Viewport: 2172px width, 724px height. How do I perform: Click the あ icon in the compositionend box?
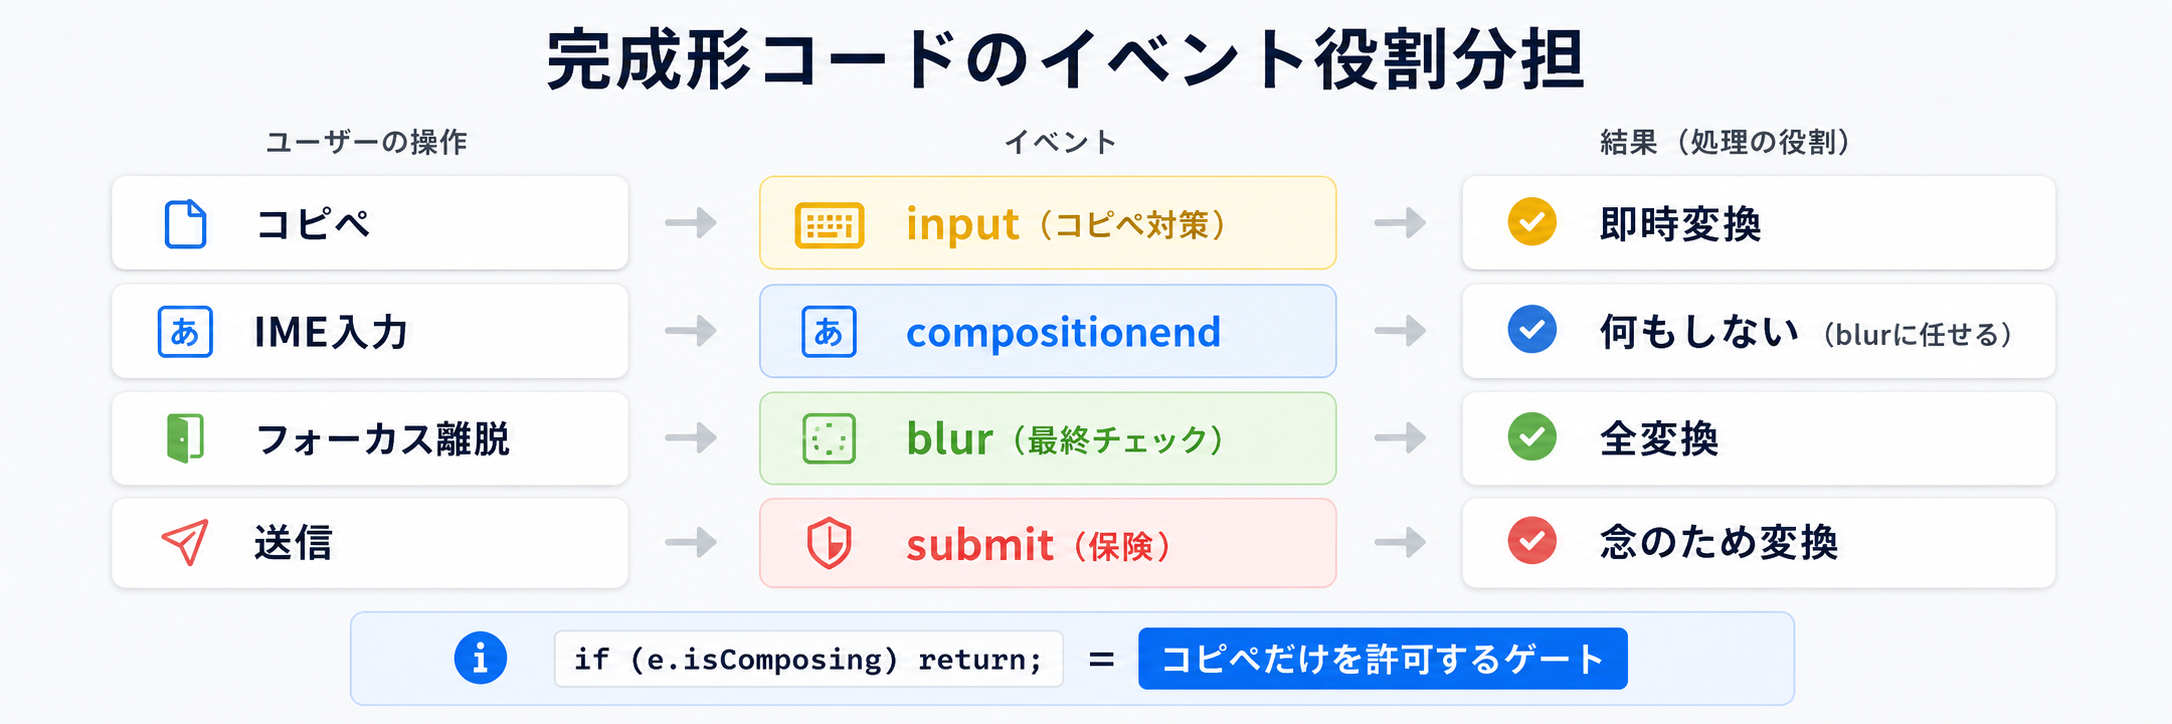point(829,331)
